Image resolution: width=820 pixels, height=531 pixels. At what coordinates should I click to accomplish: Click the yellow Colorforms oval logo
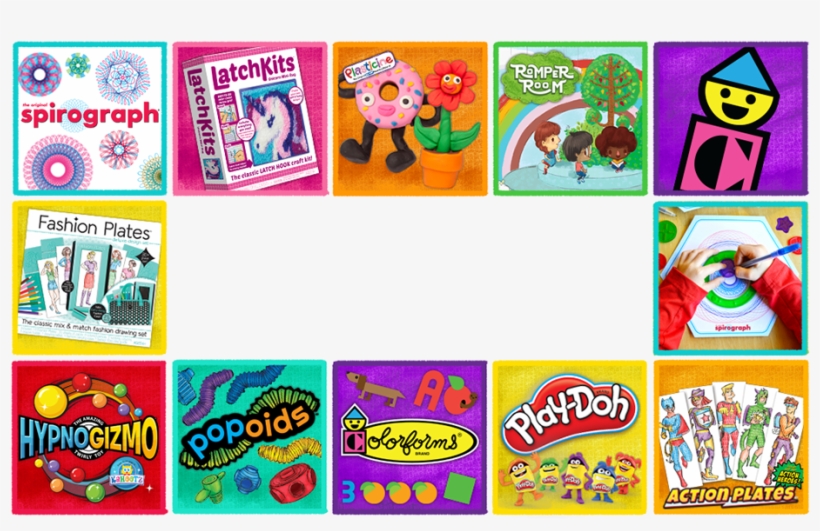(410, 442)
